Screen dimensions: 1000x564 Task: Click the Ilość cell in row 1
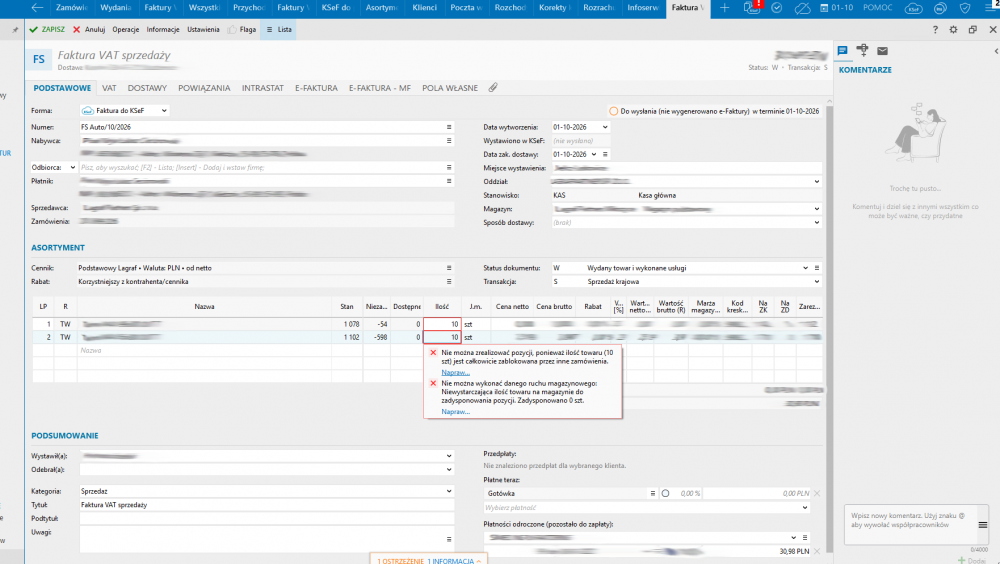point(442,324)
